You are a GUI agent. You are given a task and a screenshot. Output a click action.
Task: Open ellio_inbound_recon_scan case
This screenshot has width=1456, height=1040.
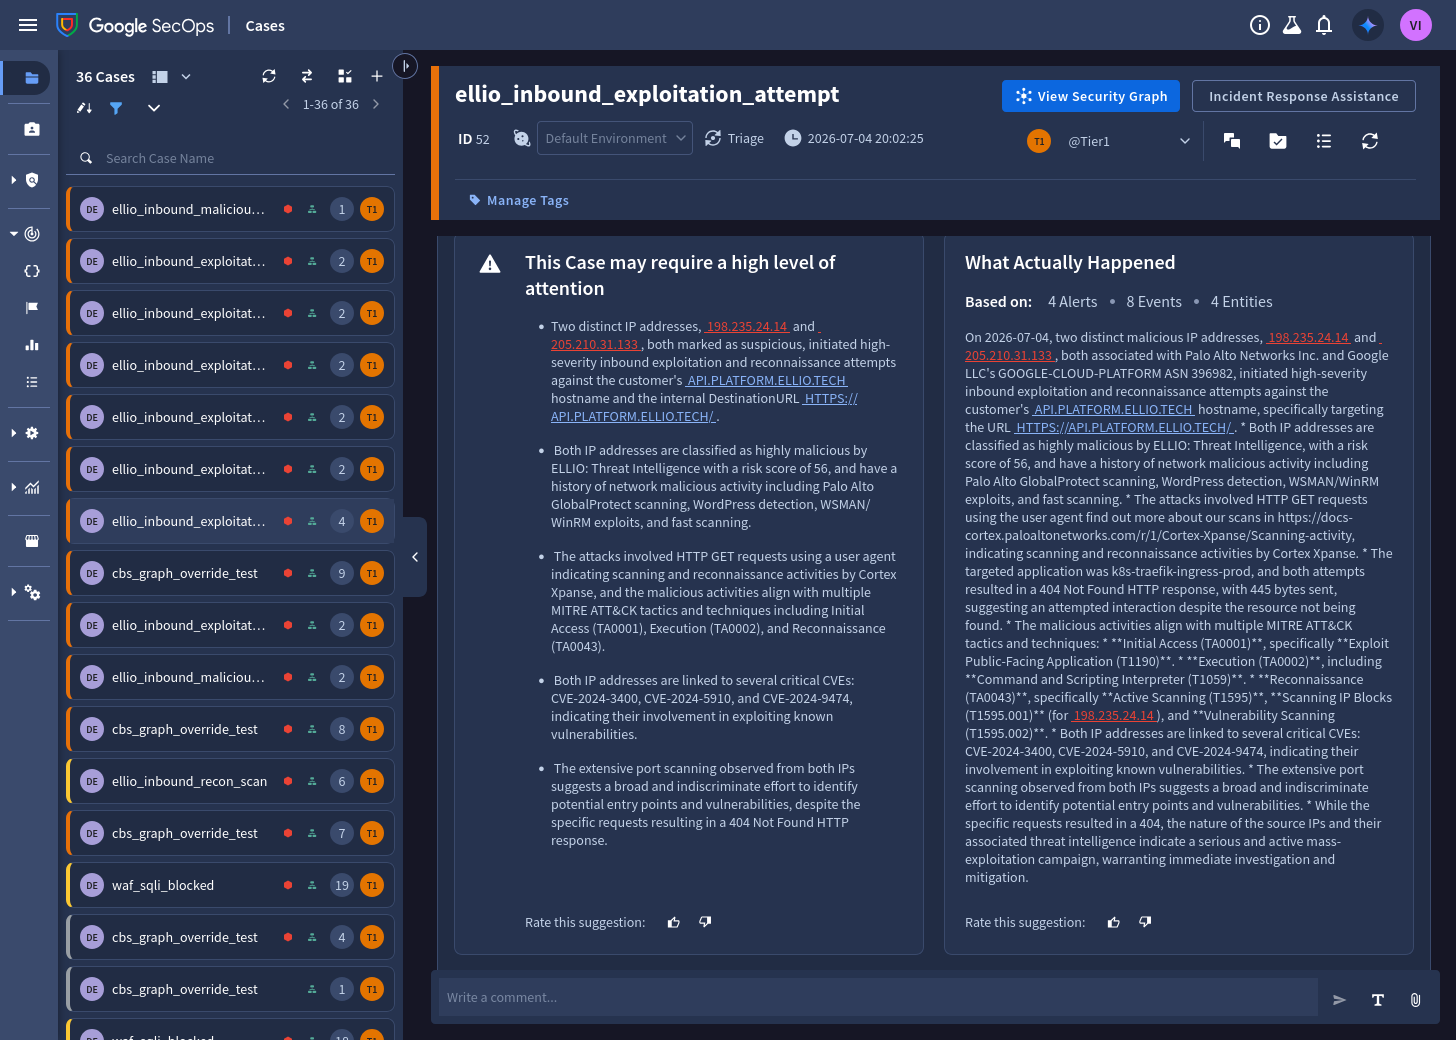tap(230, 781)
